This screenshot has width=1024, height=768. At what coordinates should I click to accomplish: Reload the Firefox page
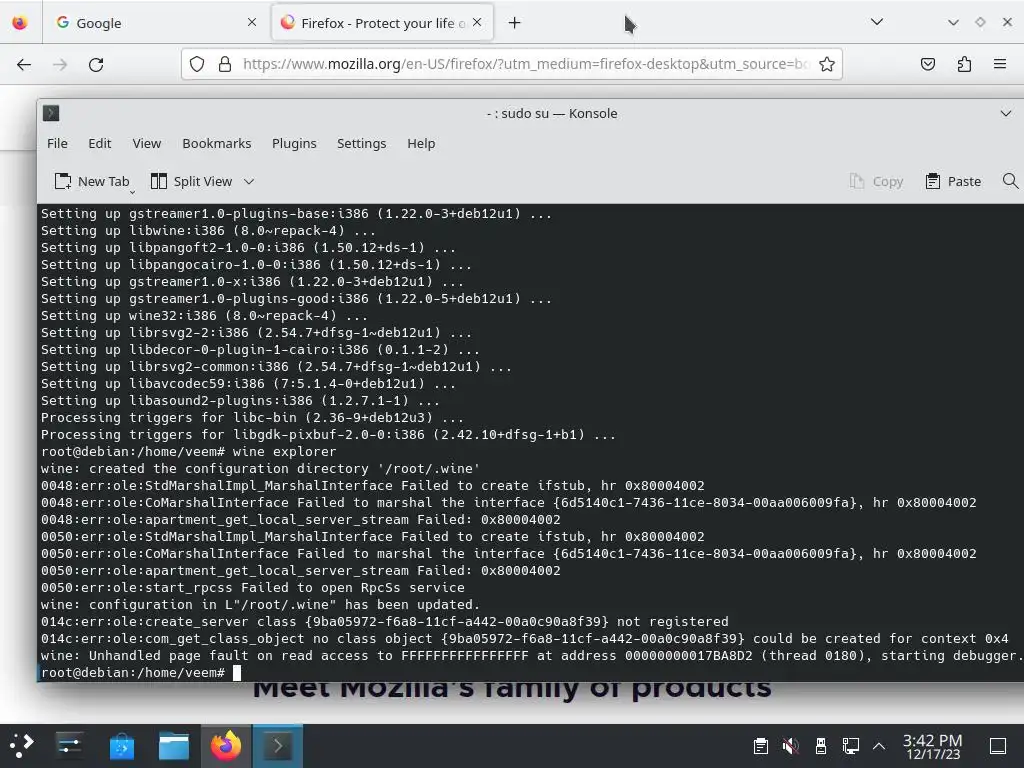pos(96,64)
